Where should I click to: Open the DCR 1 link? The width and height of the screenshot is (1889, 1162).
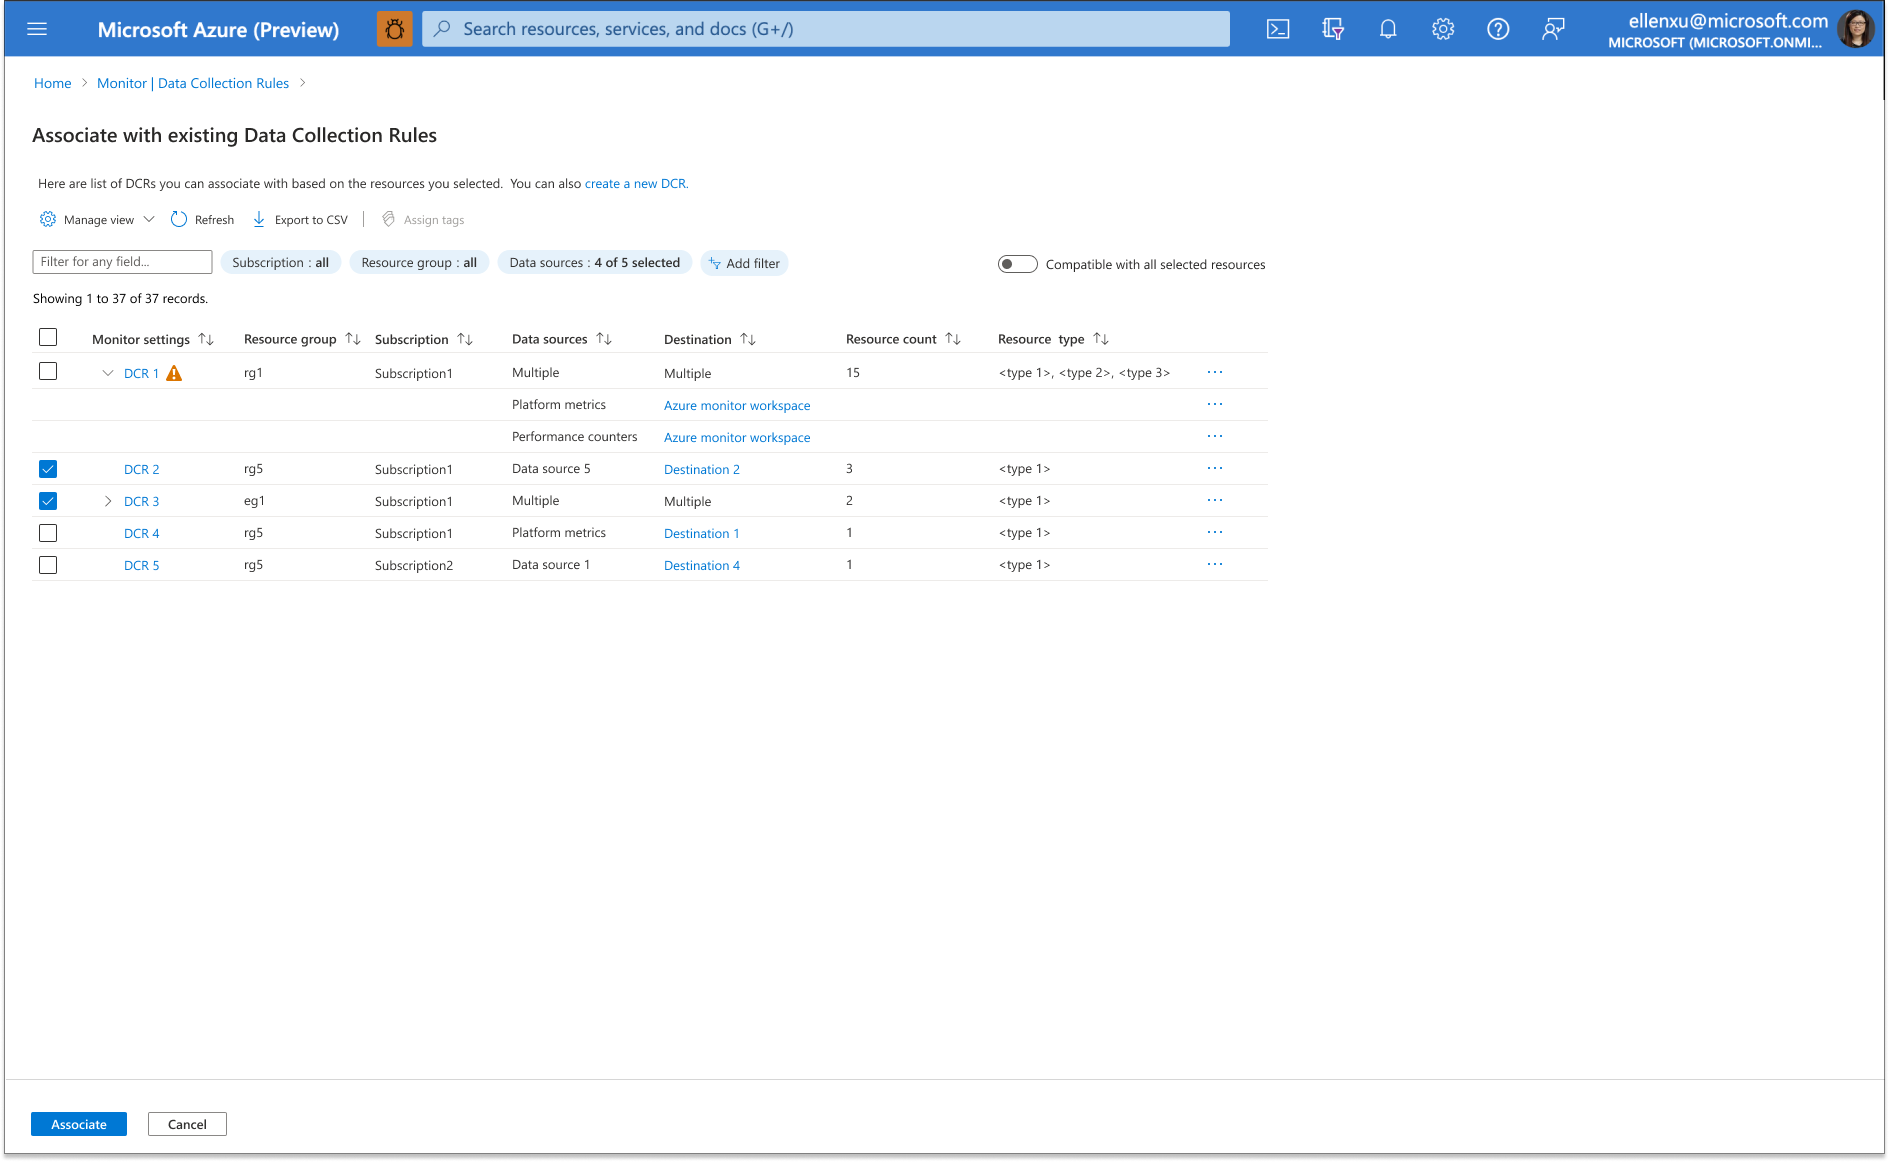click(x=141, y=373)
